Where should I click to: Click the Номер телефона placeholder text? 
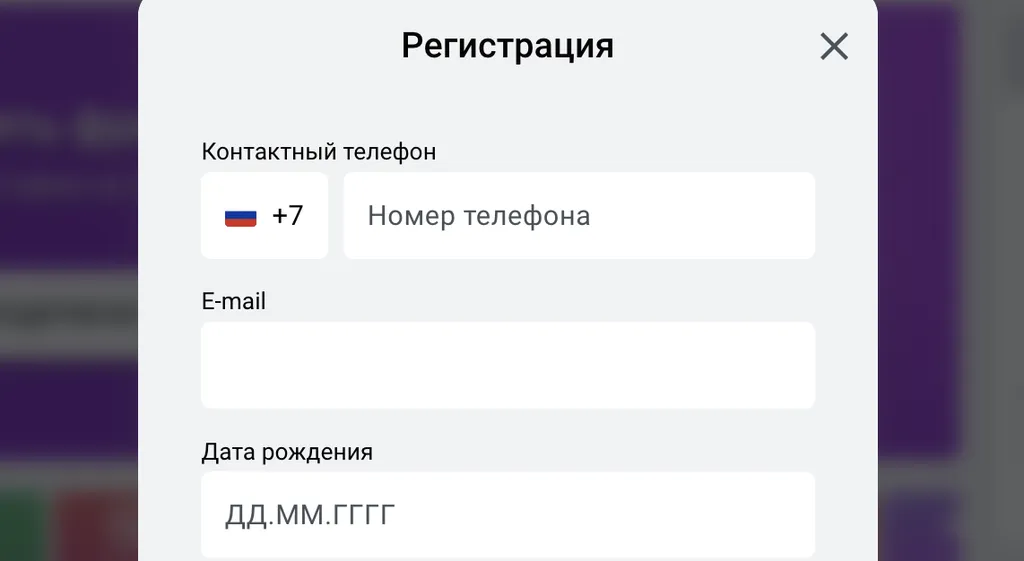click(x=478, y=216)
